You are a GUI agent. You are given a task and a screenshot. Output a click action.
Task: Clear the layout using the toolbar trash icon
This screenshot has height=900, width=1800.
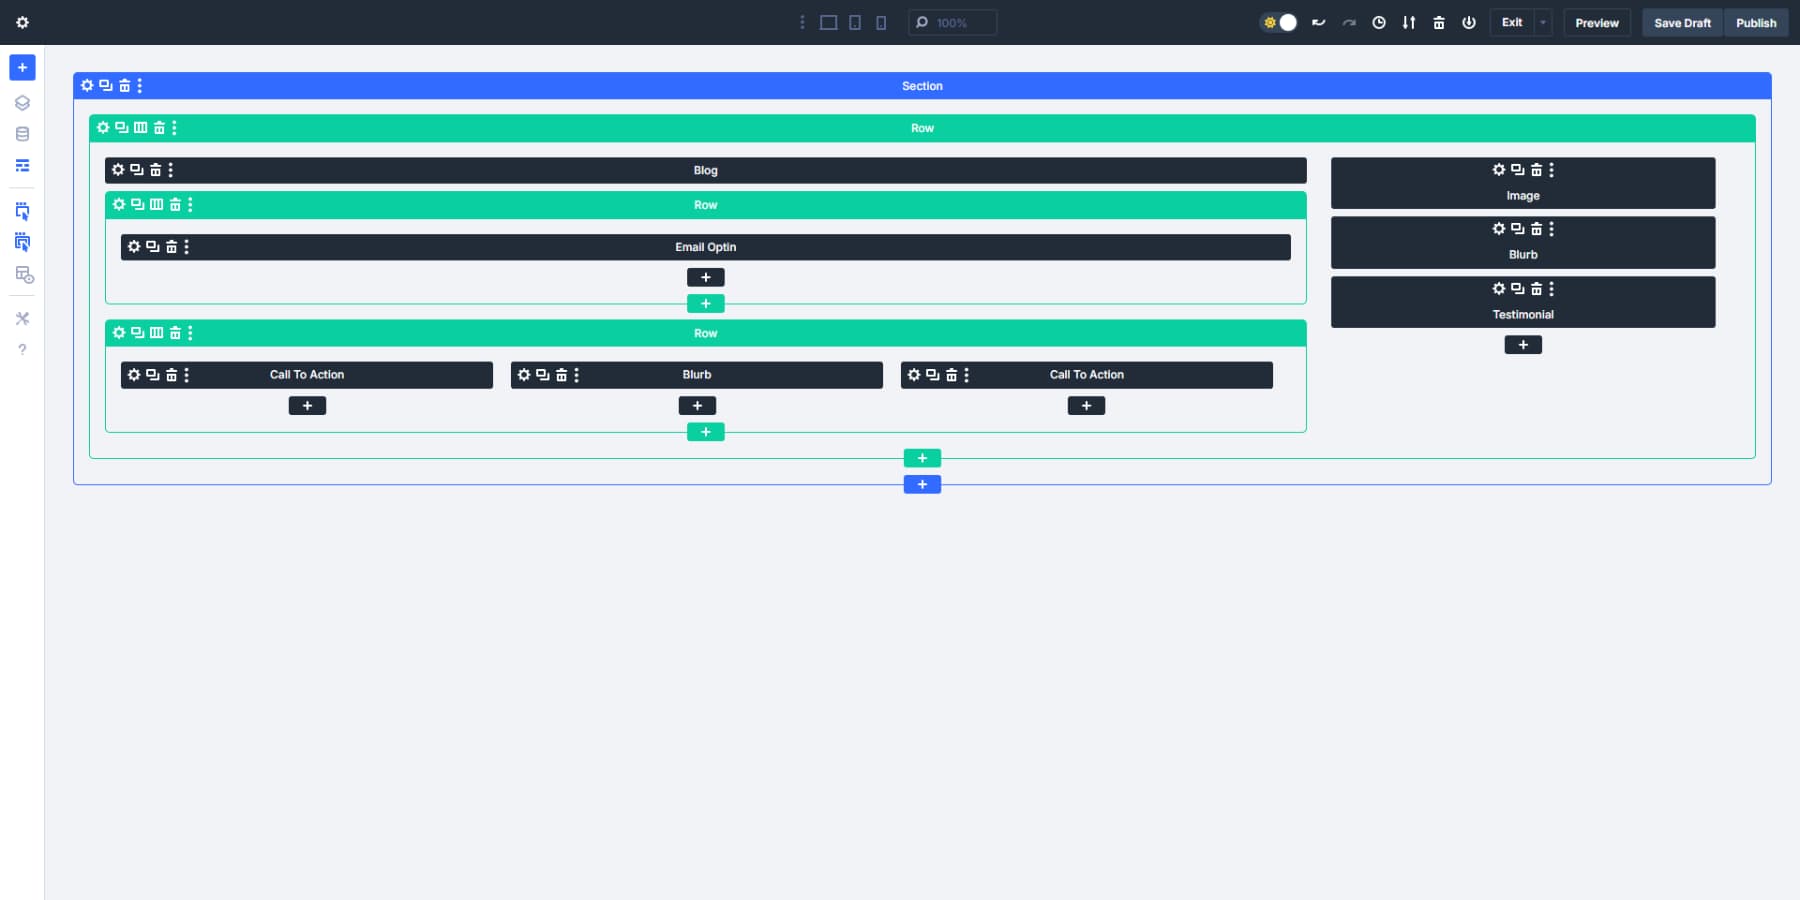pos(1439,21)
